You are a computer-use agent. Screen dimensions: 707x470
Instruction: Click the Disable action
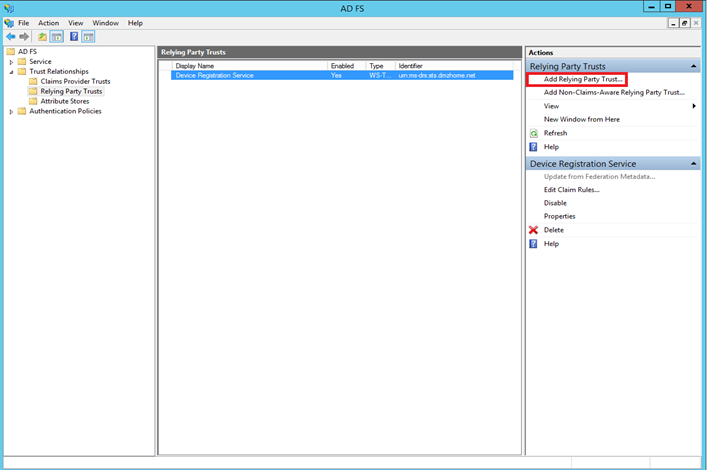555,203
